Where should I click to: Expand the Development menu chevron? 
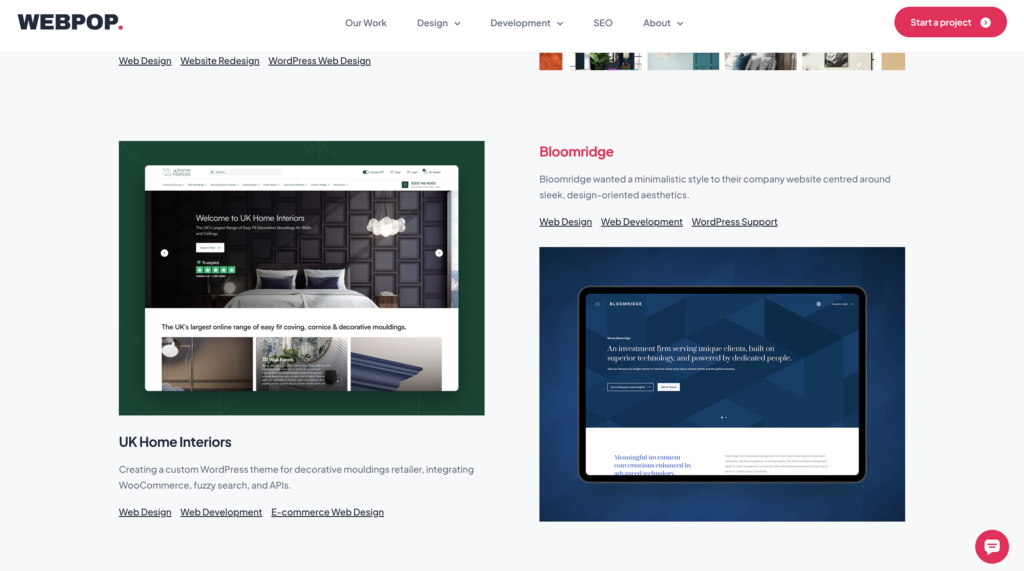[560, 24]
